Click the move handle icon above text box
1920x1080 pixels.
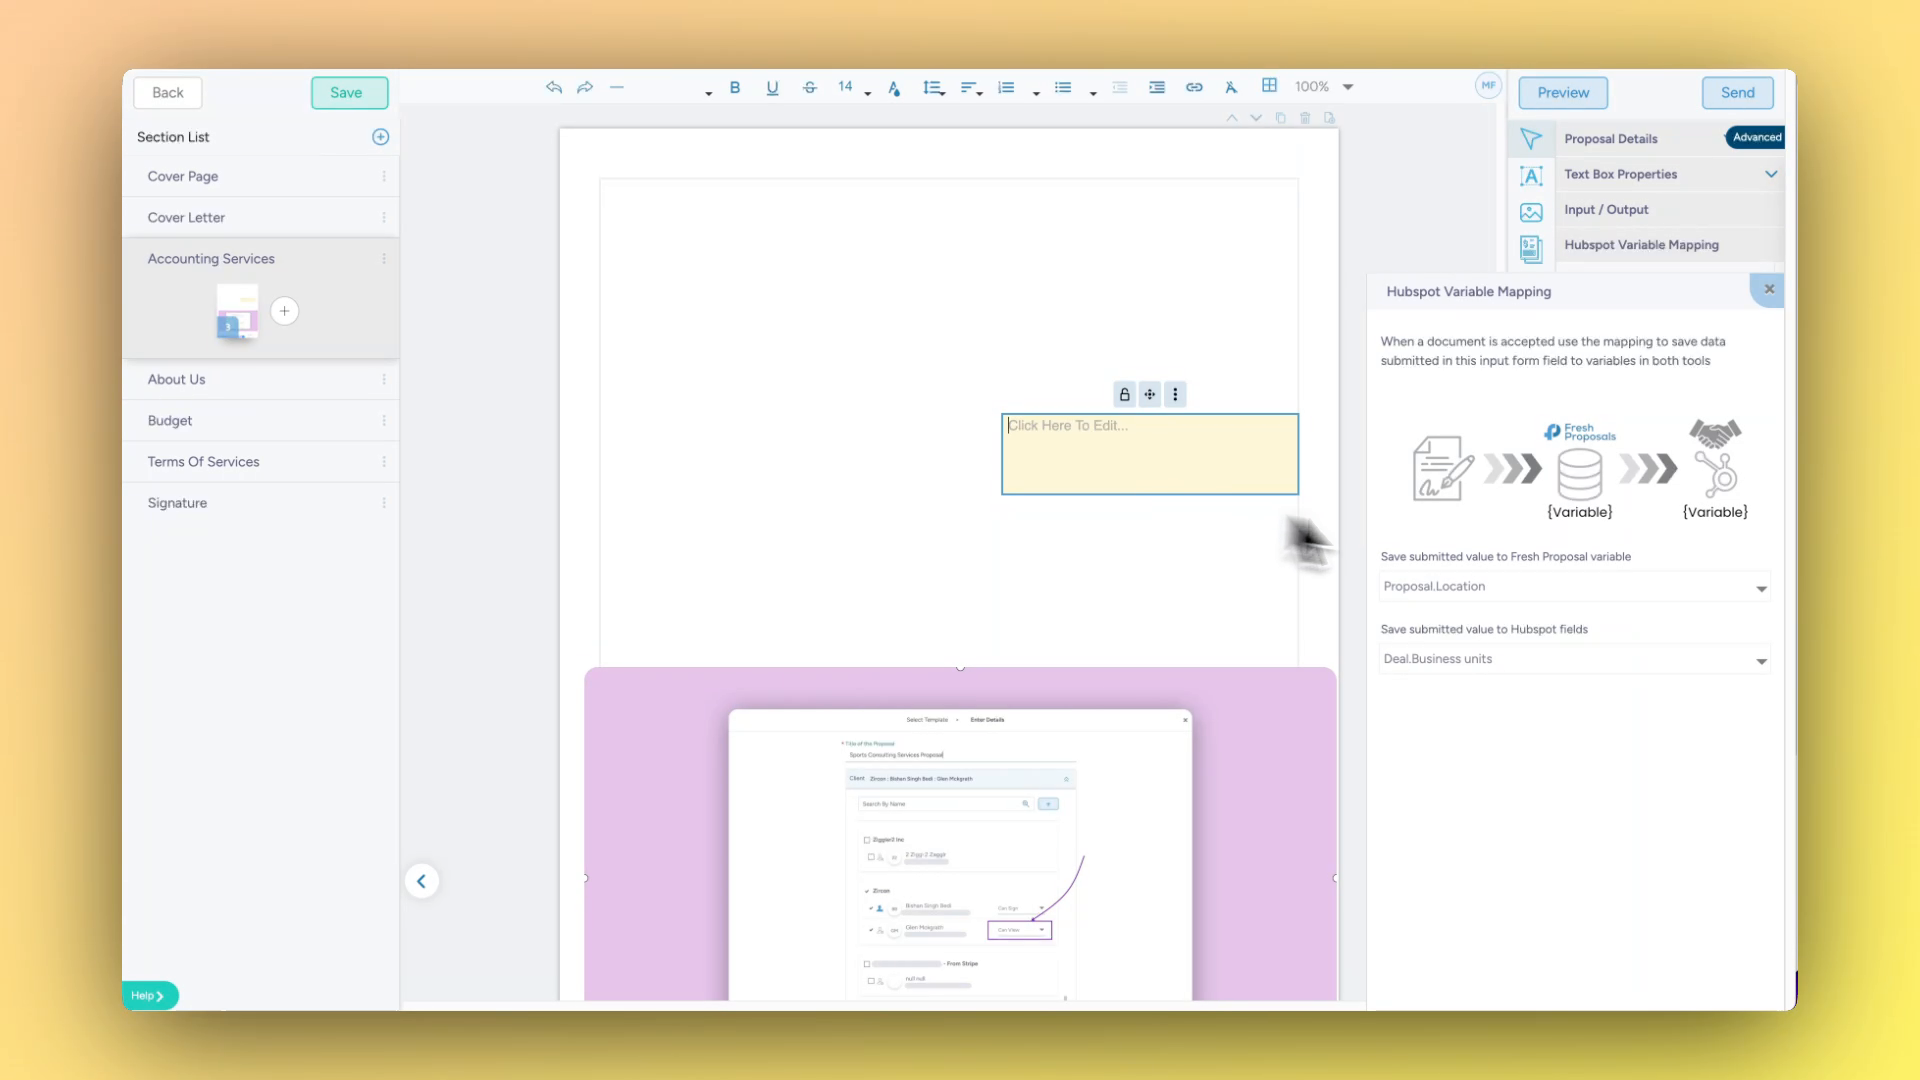tap(1150, 394)
